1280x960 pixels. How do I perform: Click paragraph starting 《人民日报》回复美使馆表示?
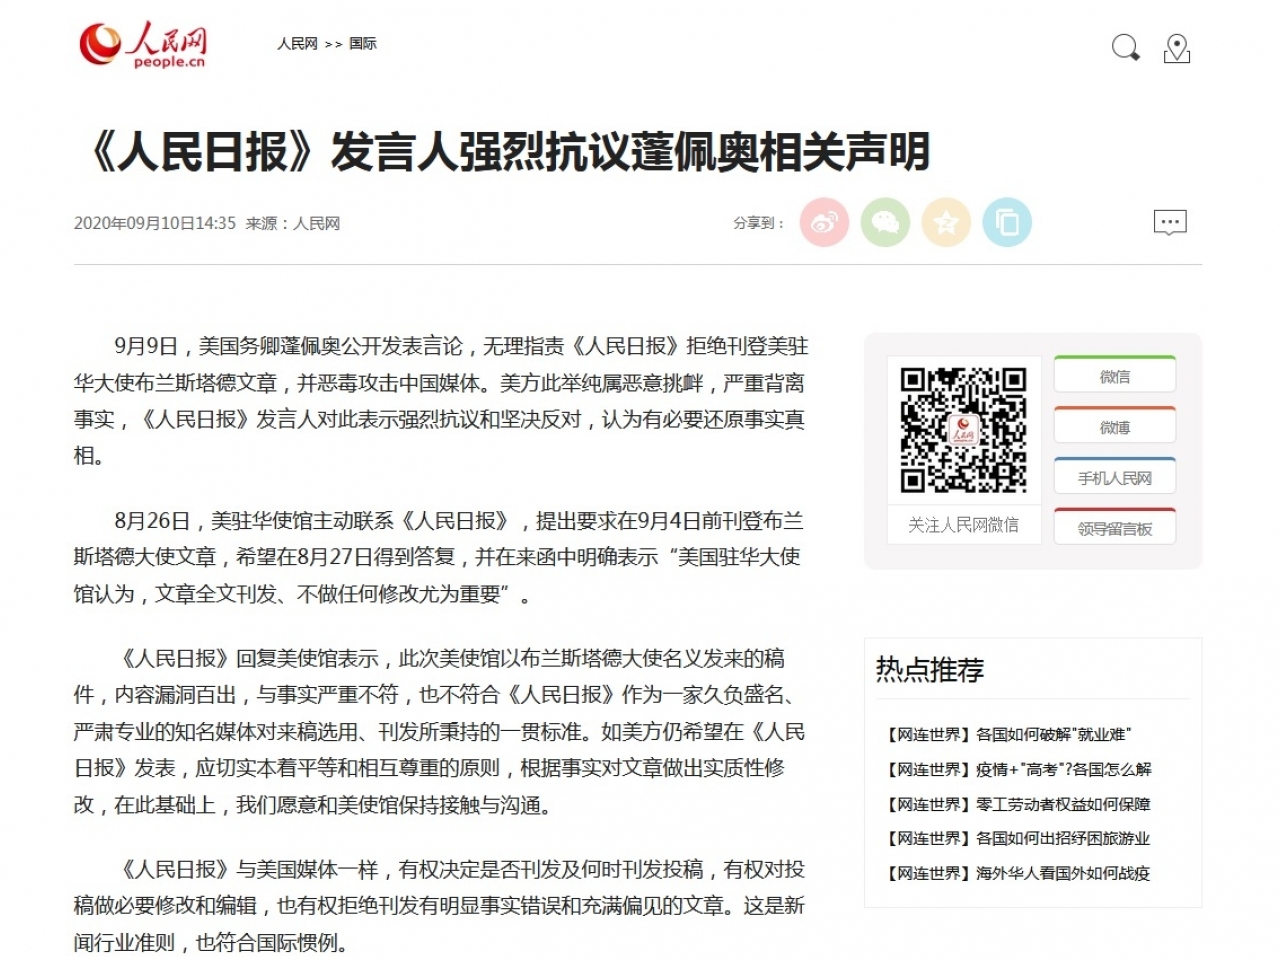(x=439, y=731)
